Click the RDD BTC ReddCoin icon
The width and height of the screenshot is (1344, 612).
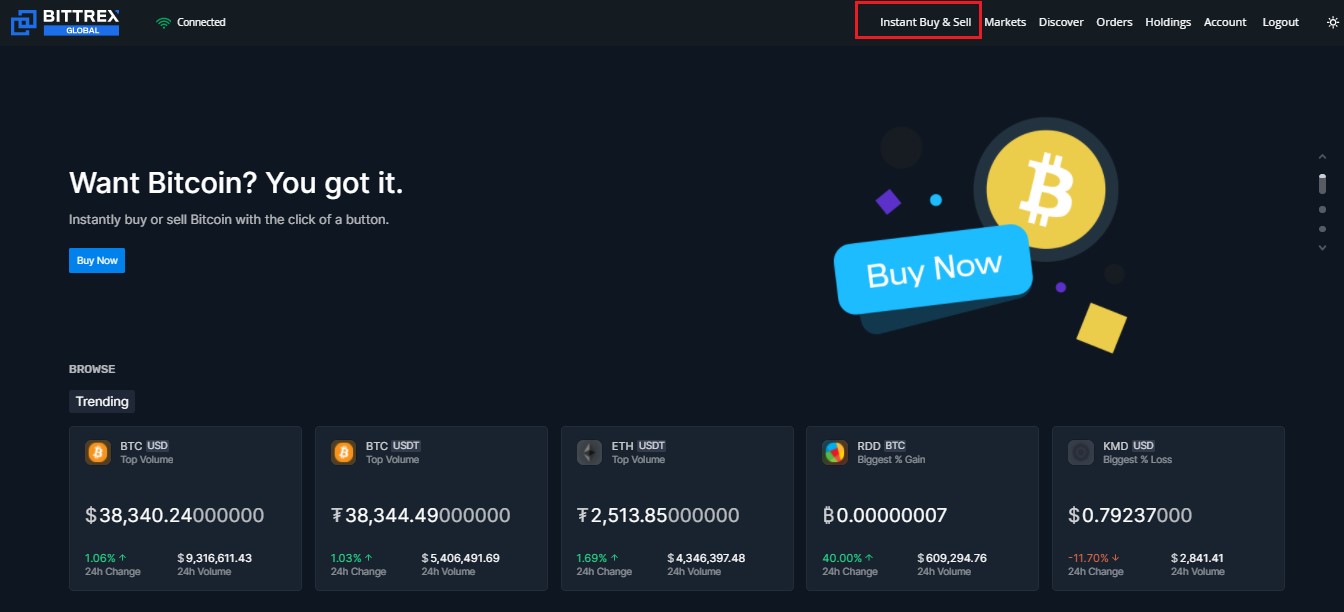pyautogui.click(x=835, y=452)
